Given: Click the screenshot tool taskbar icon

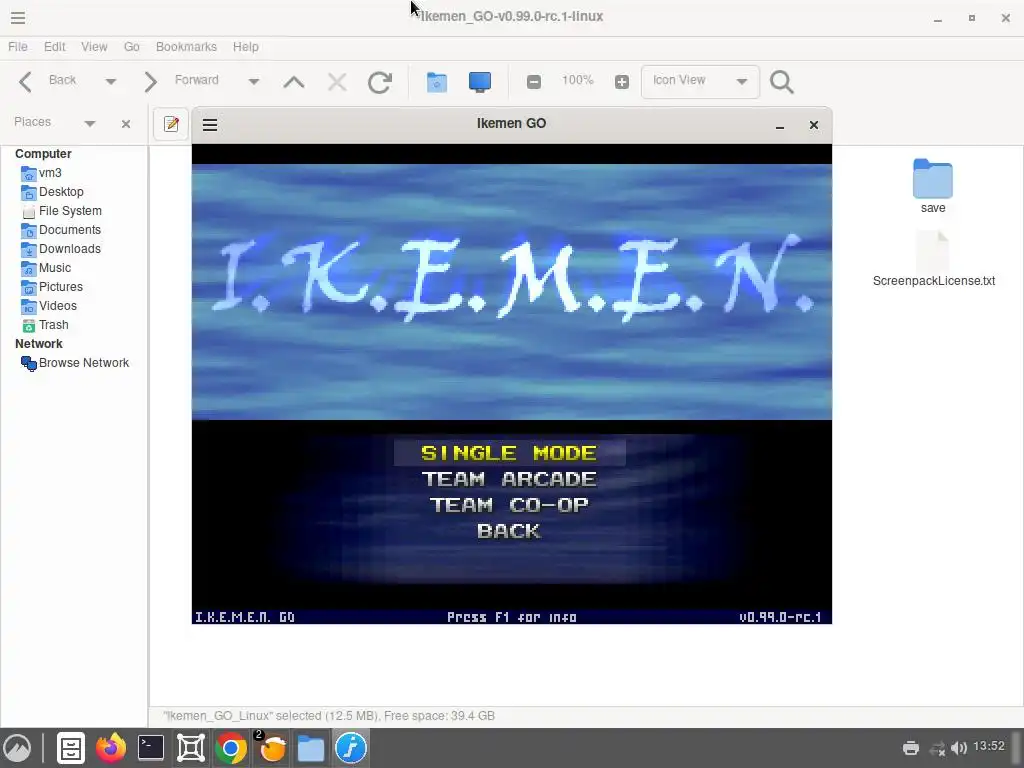Looking at the screenshot, I should (x=191, y=748).
